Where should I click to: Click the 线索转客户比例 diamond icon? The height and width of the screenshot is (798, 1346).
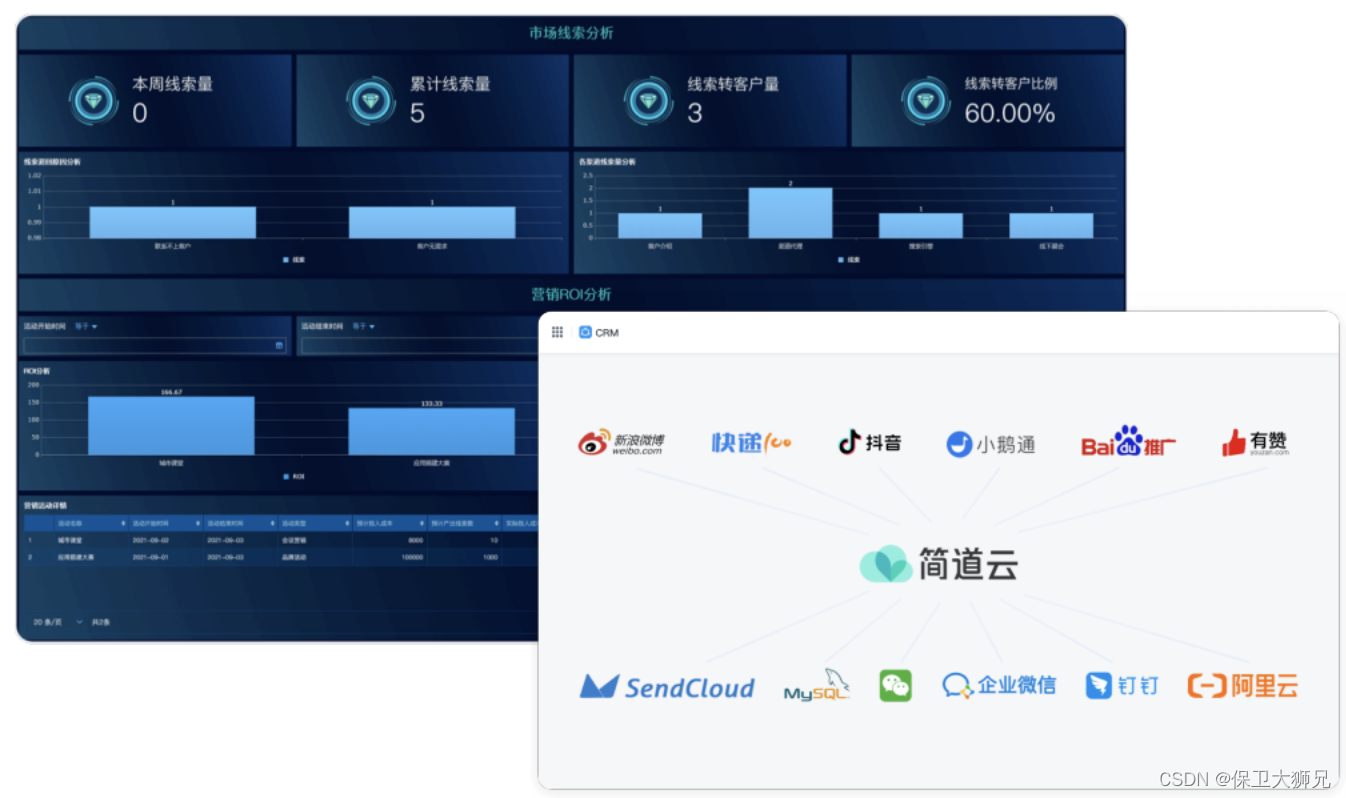tap(925, 101)
